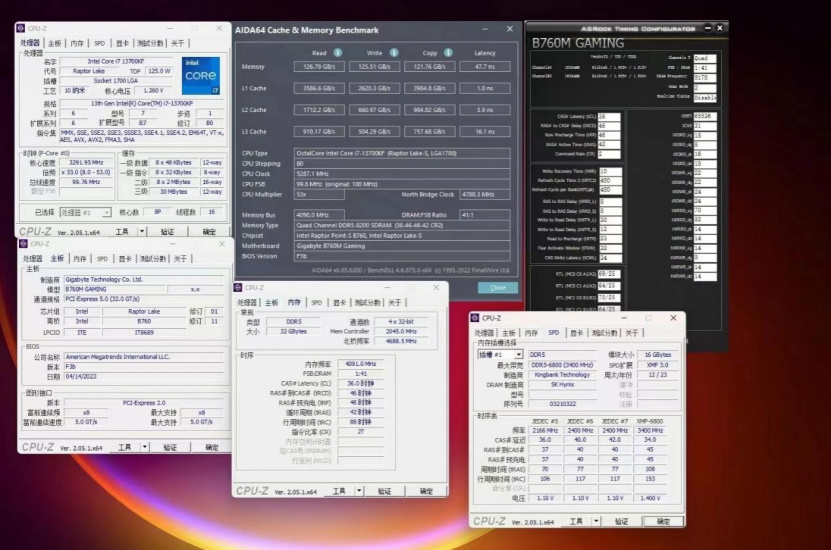Click the BIOS date 04/14/2023 in the mainboard window
The width and height of the screenshot is (831, 550).
144,376
